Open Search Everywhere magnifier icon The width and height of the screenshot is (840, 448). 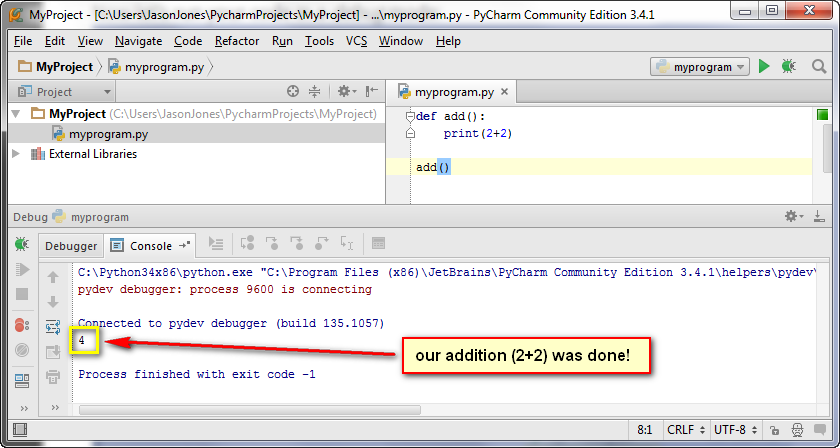819,66
